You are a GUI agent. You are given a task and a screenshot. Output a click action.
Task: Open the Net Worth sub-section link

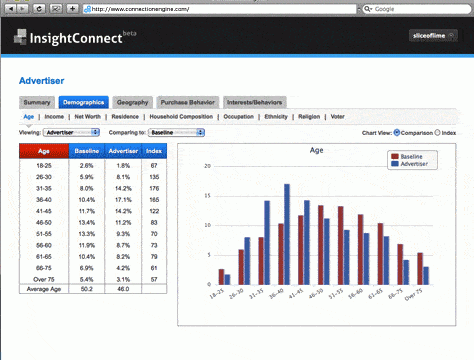[x=87, y=117]
